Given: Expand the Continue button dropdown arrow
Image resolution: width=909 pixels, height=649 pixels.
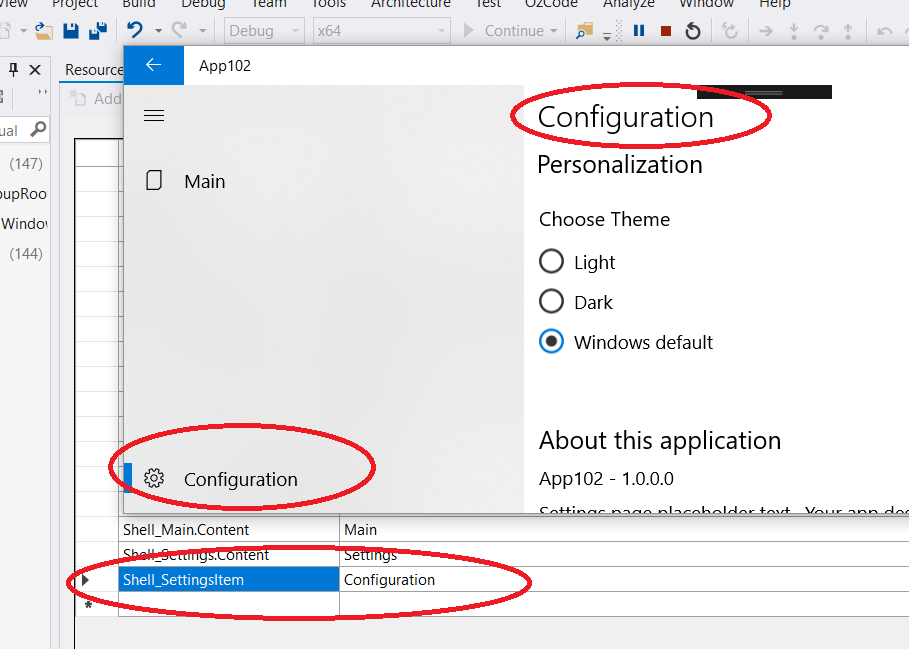Looking at the screenshot, I should [x=554, y=31].
